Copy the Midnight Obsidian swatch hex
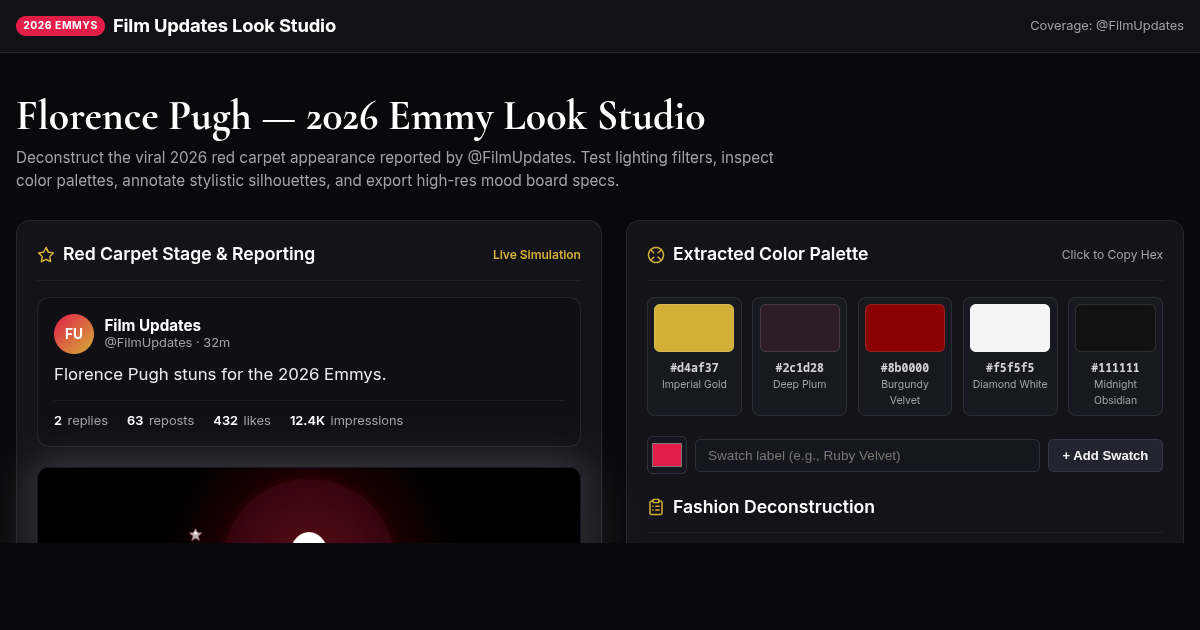The height and width of the screenshot is (630, 1200). tap(1115, 356)
